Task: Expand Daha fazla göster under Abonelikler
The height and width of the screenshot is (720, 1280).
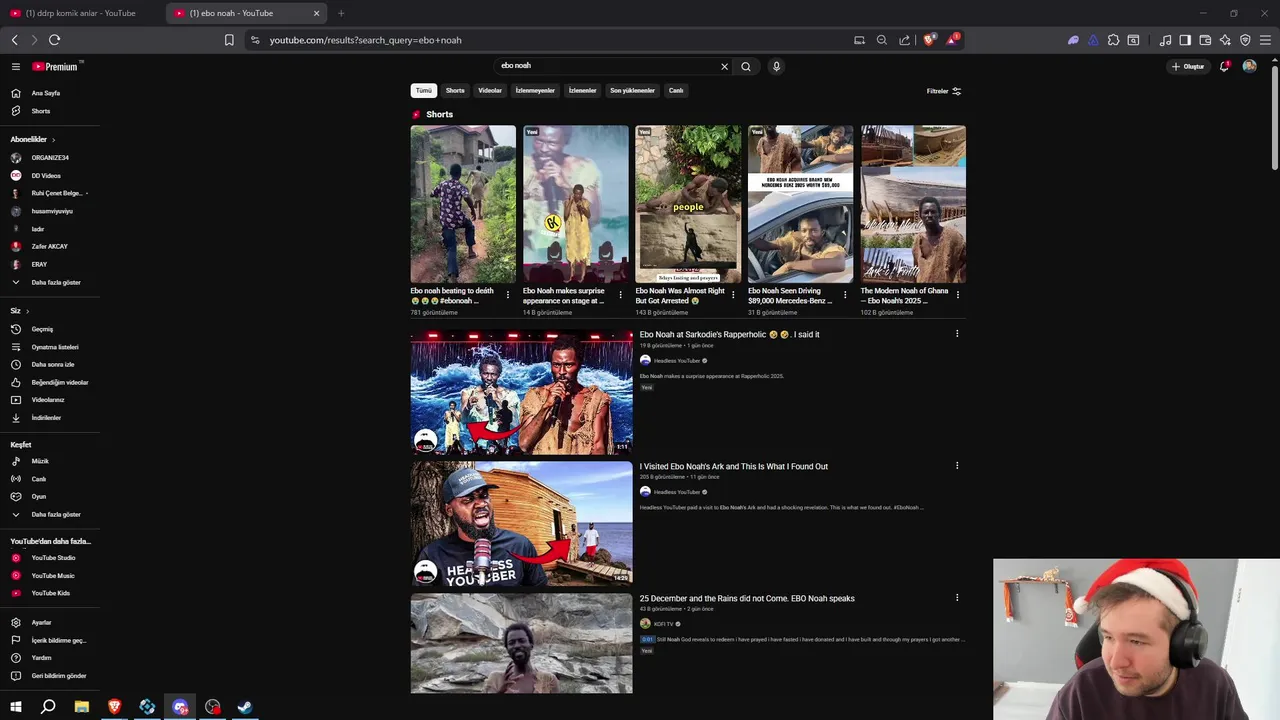Action: 50,282
